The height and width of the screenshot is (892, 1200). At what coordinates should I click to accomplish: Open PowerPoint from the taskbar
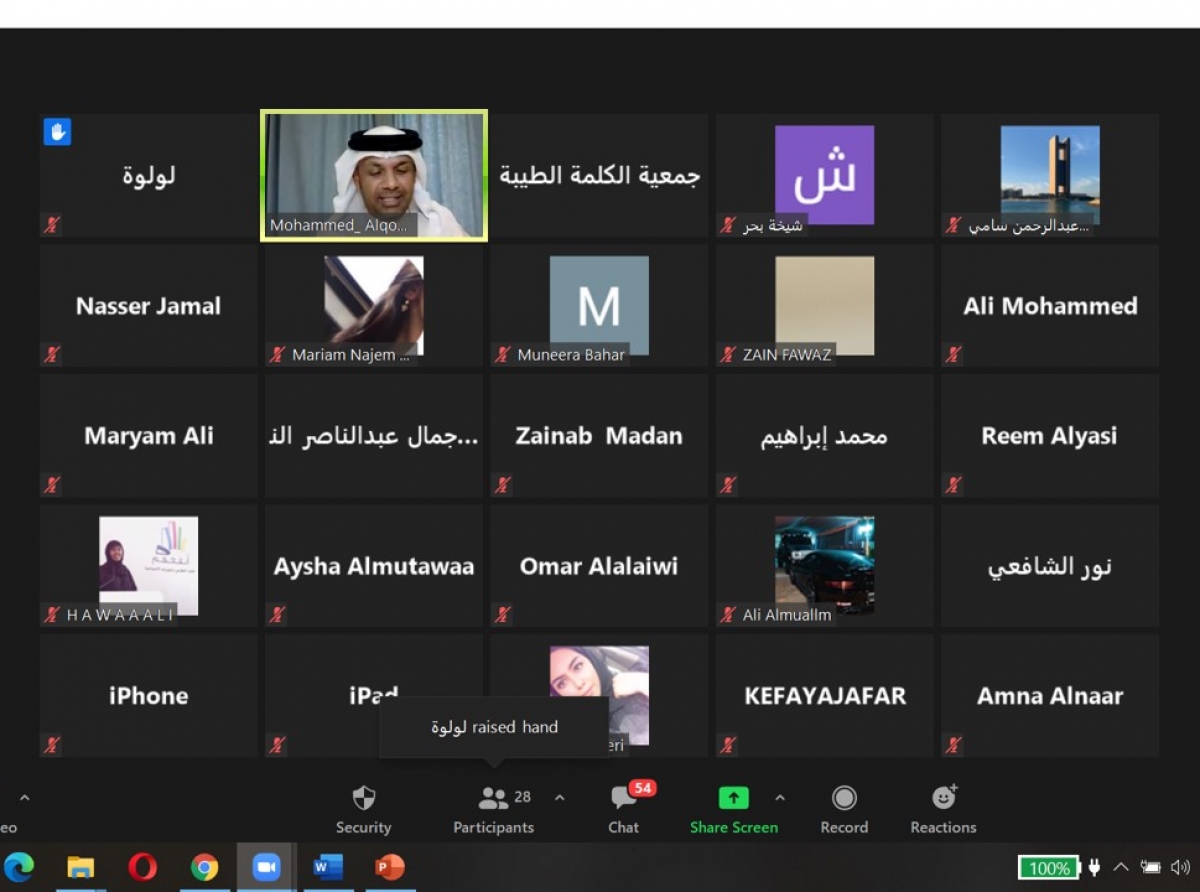coord(389,868)
